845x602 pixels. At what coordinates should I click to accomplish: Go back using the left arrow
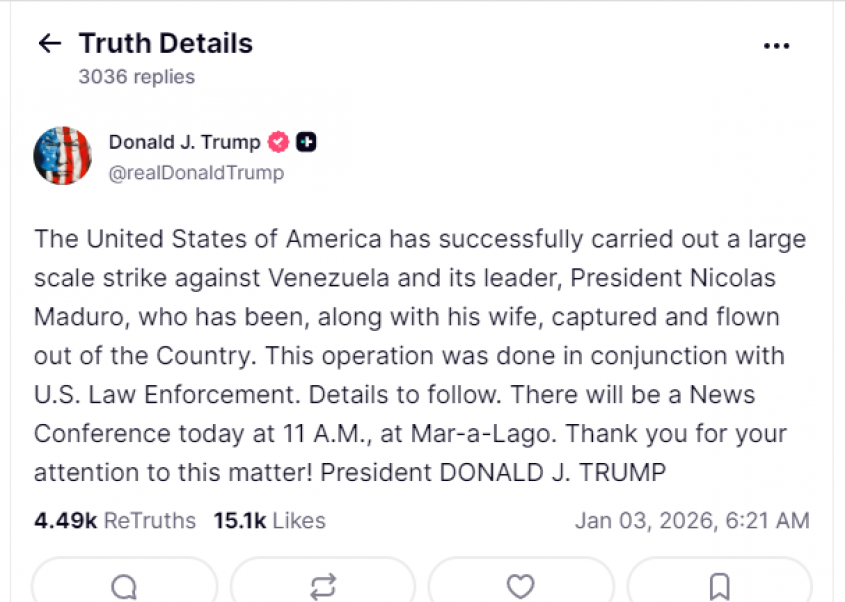[x=49, y=43]
